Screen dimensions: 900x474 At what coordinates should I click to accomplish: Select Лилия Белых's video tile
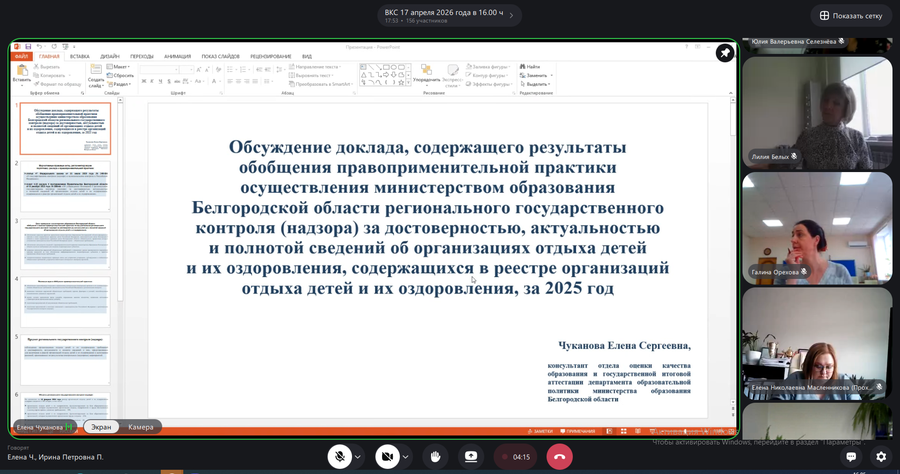pyautogui.click(x=817, y=112)
